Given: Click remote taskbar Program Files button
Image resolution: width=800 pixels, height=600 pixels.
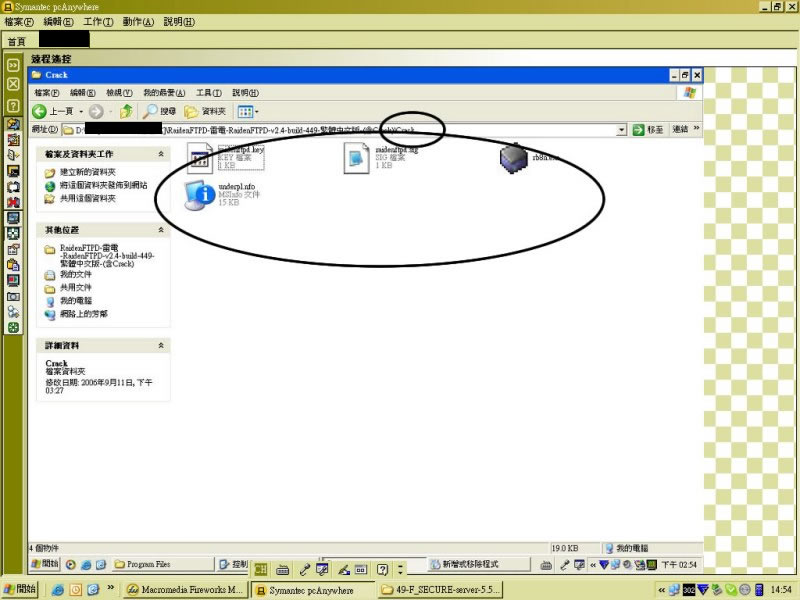Looking at the screenshot, I should [x=163, y=564].
